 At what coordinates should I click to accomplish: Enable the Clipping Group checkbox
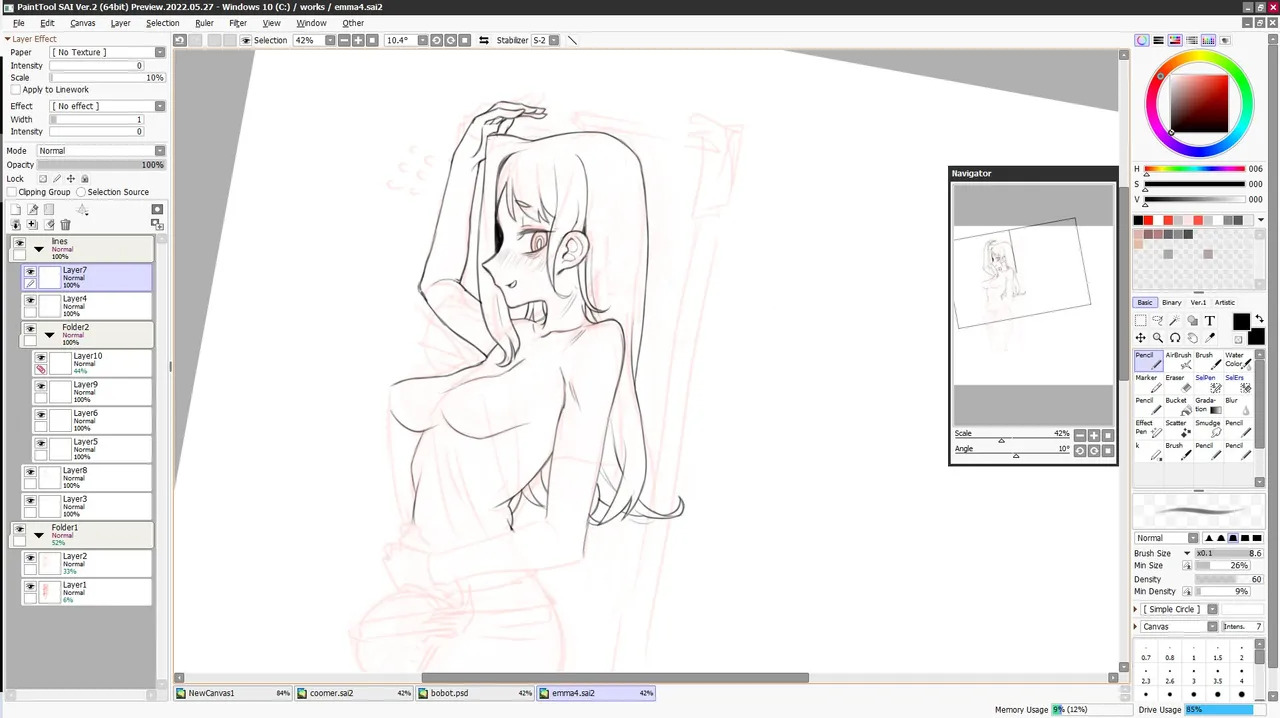11,192
